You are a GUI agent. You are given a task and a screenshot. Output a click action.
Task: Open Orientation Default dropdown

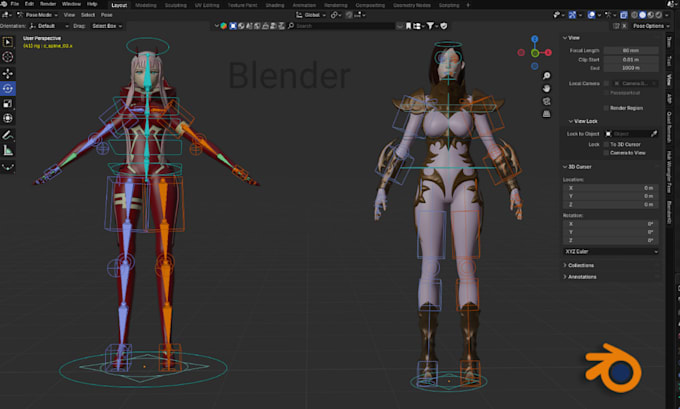[x=49, y=26]
